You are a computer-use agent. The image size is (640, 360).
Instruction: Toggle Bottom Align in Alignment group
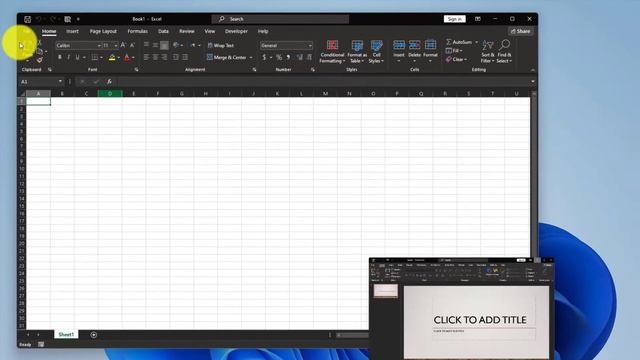(x=164, y=45)
